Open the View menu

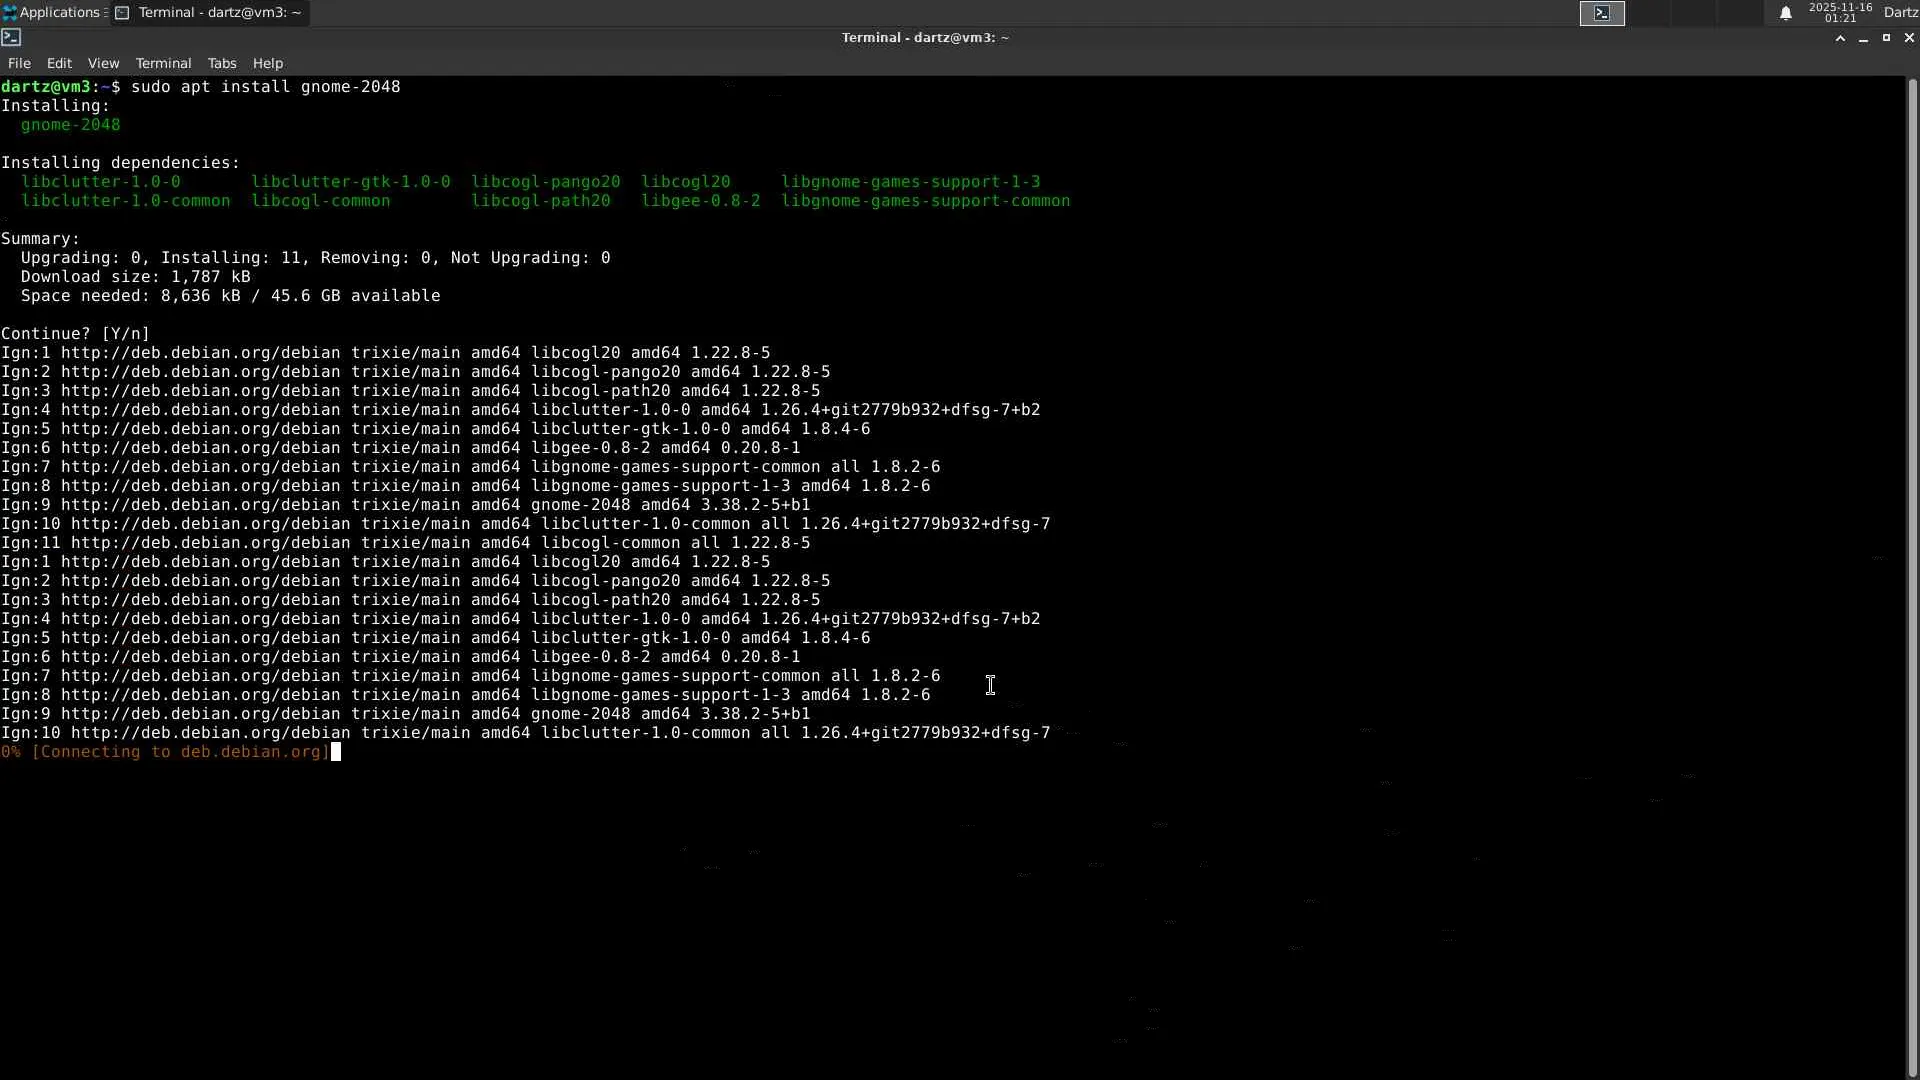coord(103,63)
